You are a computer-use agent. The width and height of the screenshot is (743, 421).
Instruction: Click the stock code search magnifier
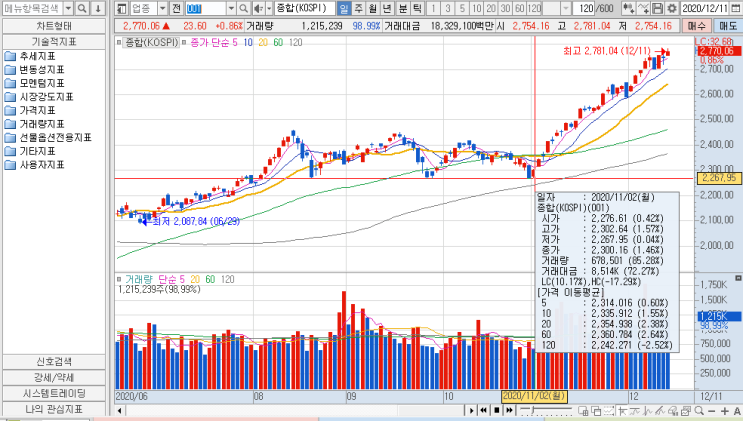pyautogui.click(x=243, y=8)
